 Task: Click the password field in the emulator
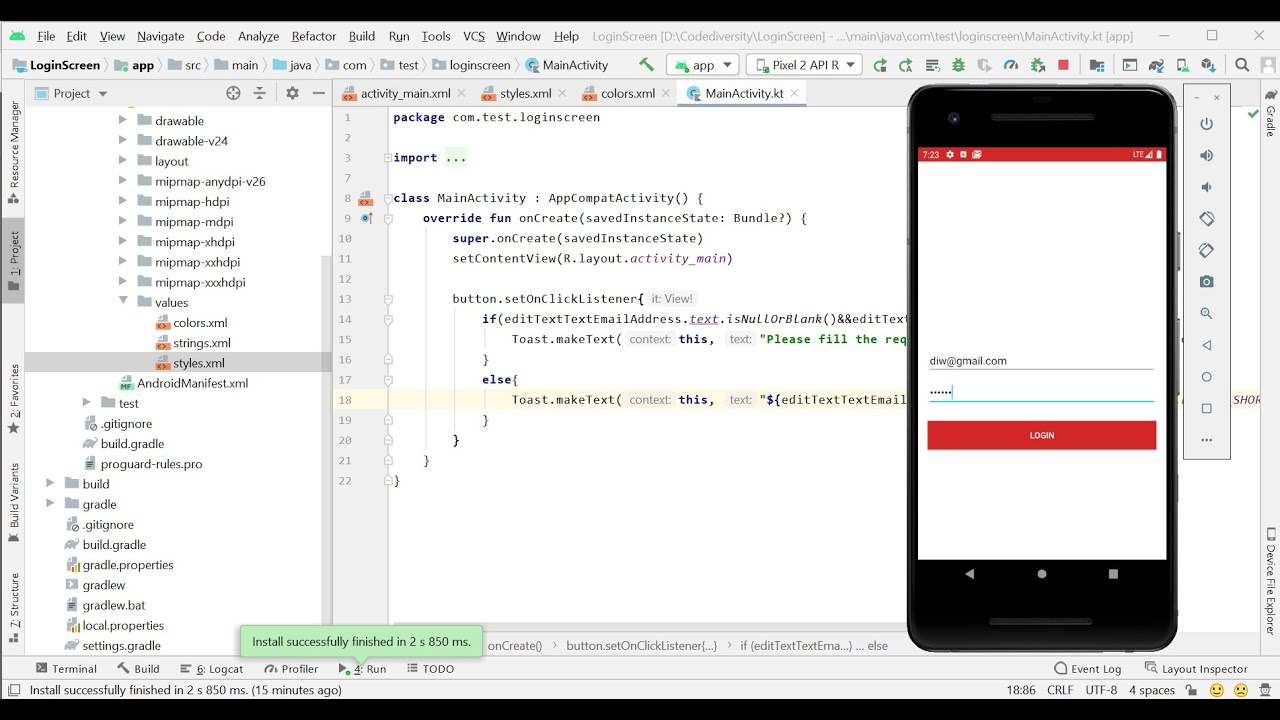coord(1041,392)
